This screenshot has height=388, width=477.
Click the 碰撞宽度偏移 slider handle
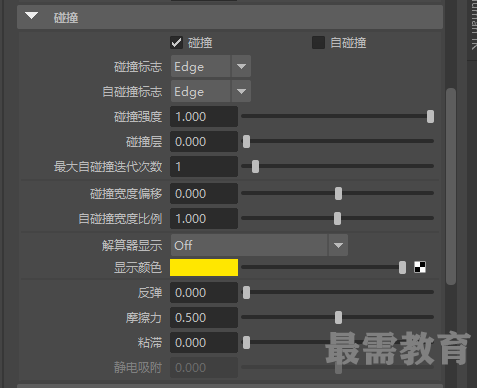click(x=338, y=193)
